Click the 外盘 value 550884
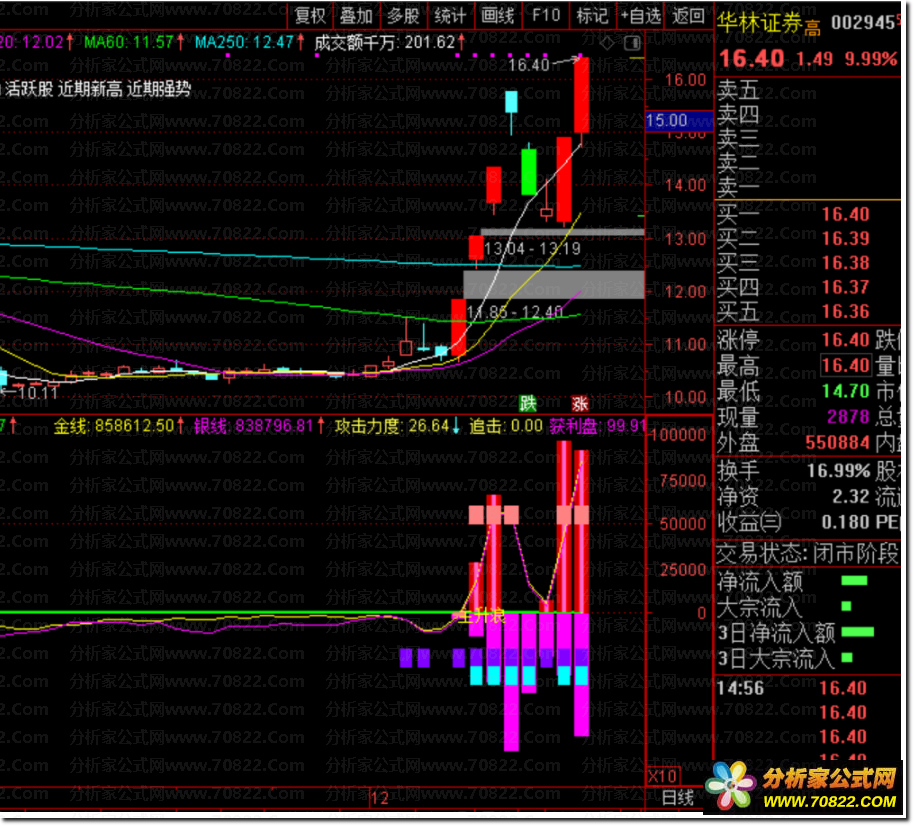Viewport: 915px width, 826px height. (837, 442)
